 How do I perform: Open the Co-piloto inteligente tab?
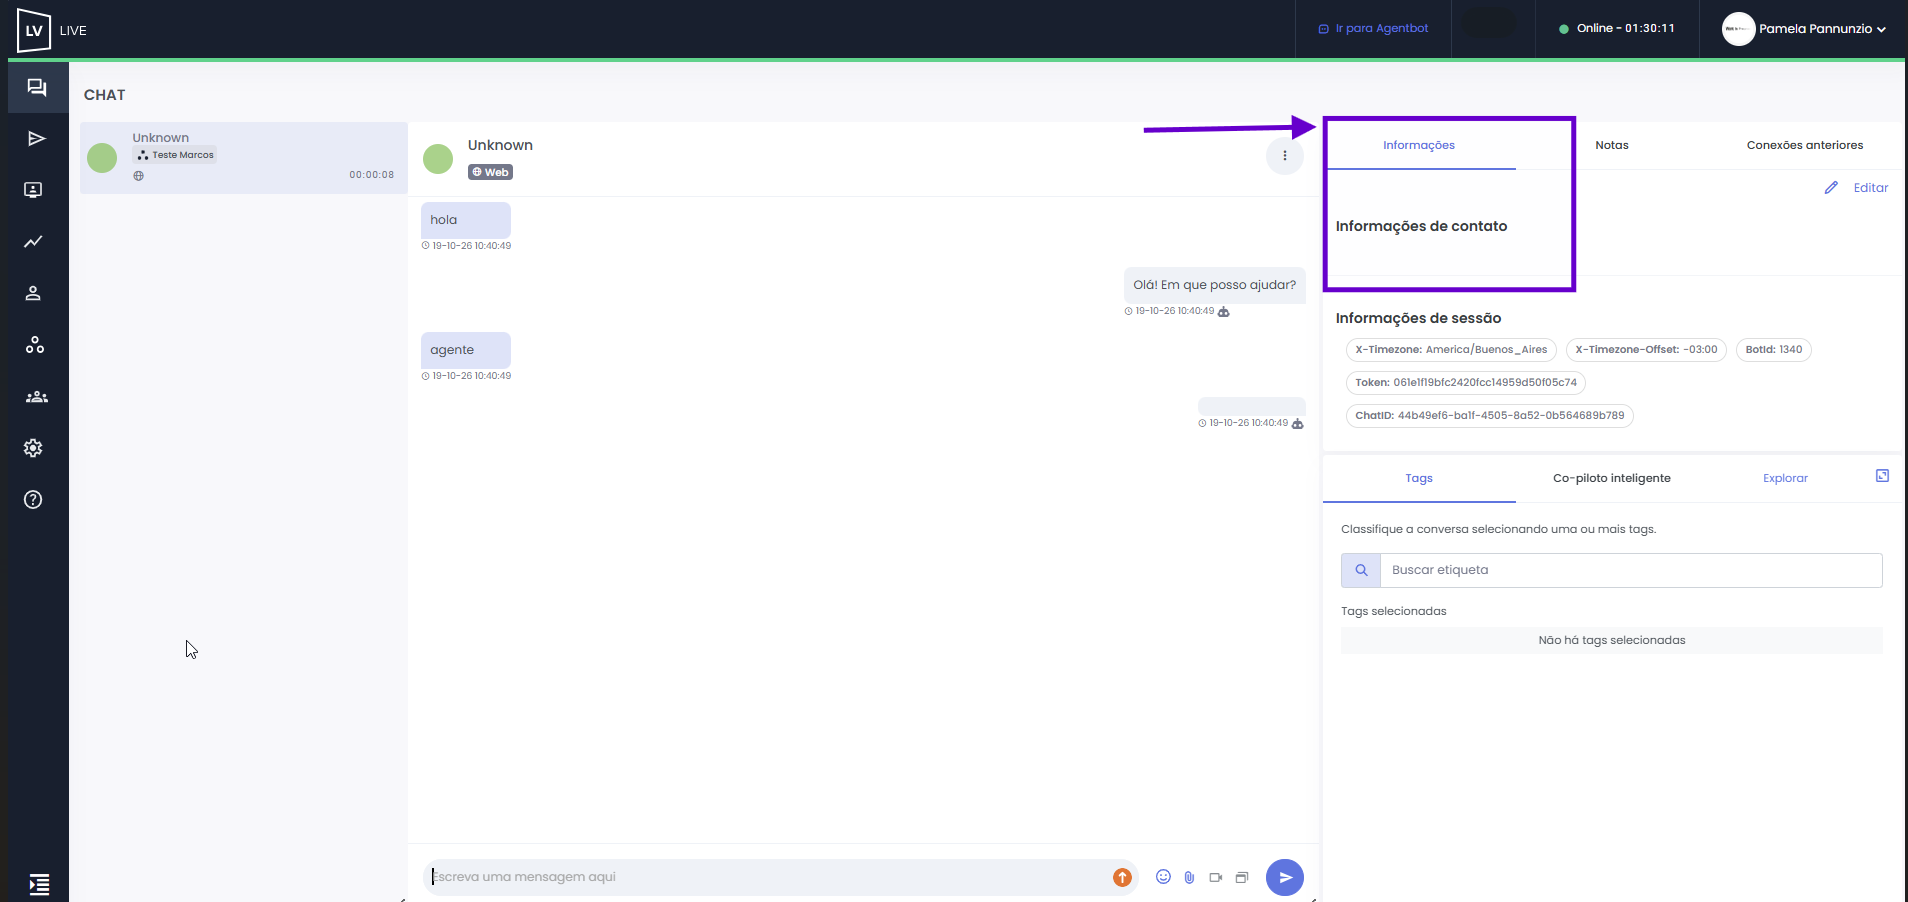[x=1612, y=479]
